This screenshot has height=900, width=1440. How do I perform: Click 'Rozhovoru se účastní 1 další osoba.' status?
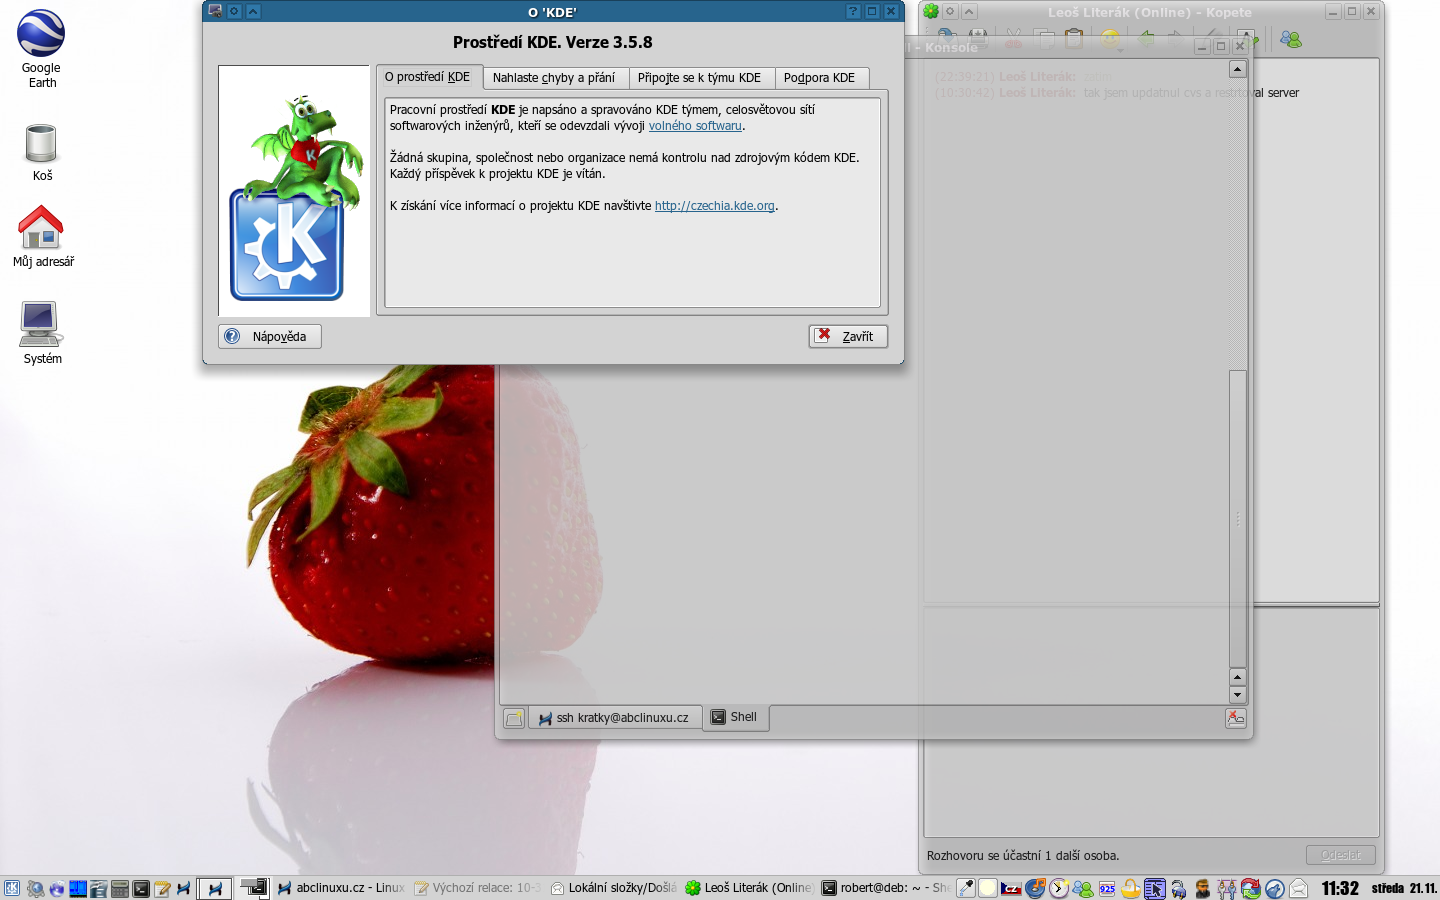click(x=1023, y=856)
